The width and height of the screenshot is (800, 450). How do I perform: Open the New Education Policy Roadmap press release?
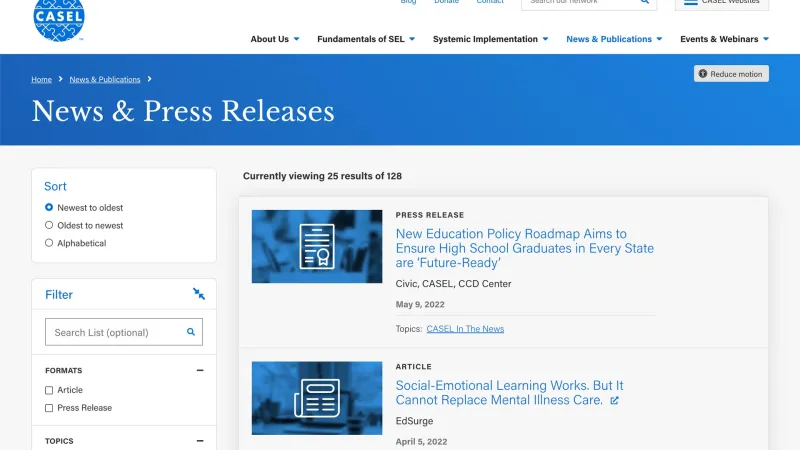[524, 248]
